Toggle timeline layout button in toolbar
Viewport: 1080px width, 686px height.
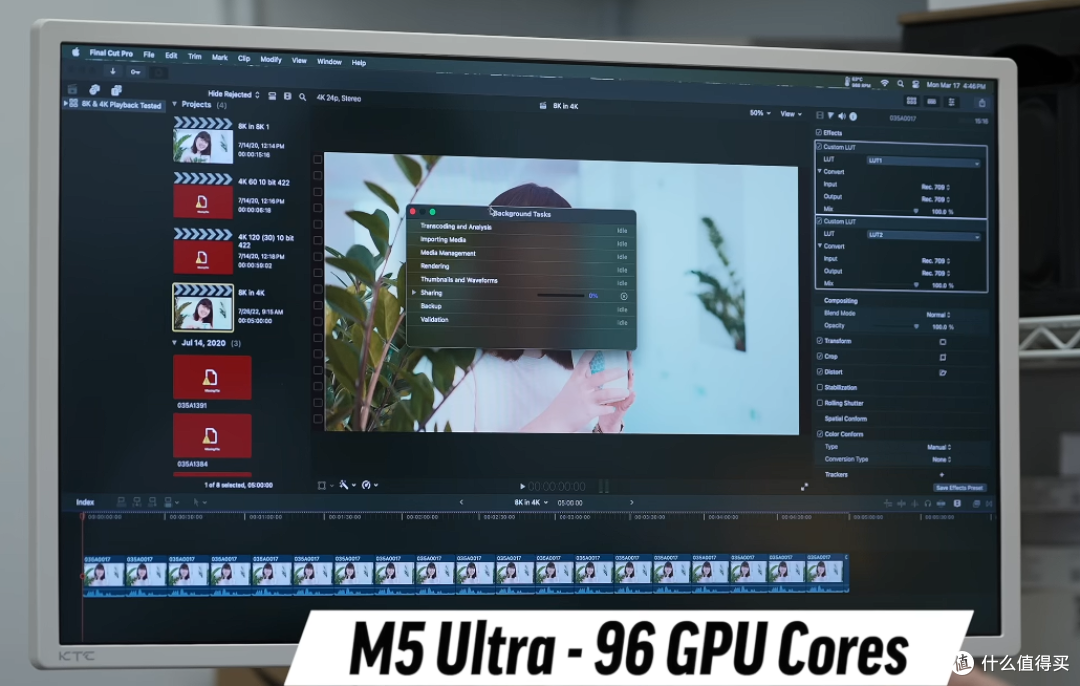tap(931, 101)
